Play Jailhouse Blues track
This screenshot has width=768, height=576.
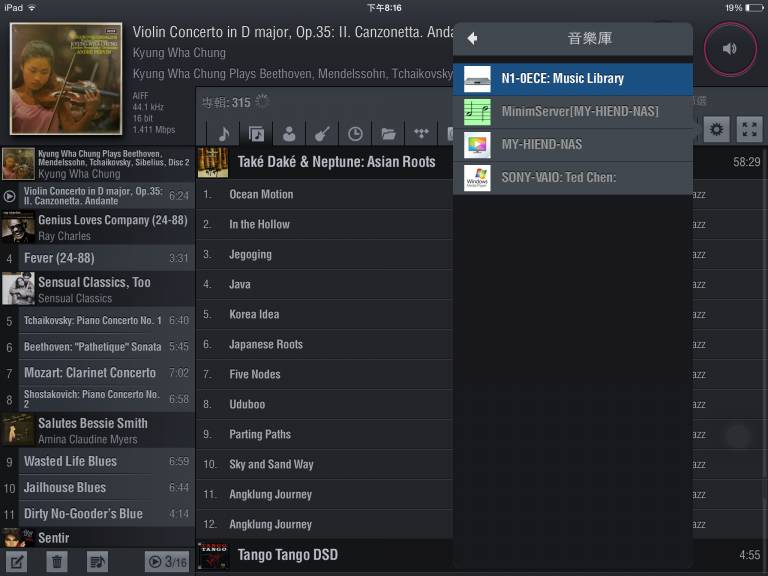point(97,488)
